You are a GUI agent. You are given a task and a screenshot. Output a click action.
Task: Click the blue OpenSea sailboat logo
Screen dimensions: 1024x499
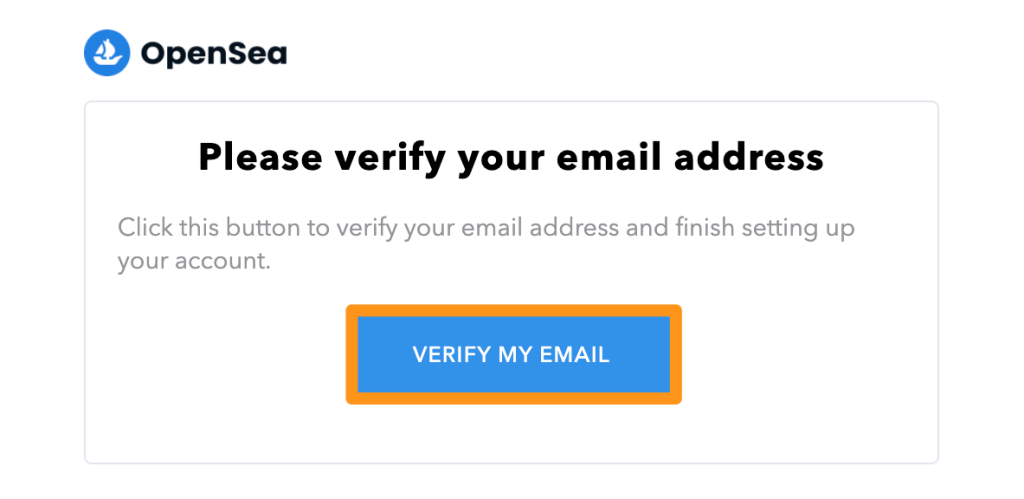pyautogui.click(x=107, y=54)
